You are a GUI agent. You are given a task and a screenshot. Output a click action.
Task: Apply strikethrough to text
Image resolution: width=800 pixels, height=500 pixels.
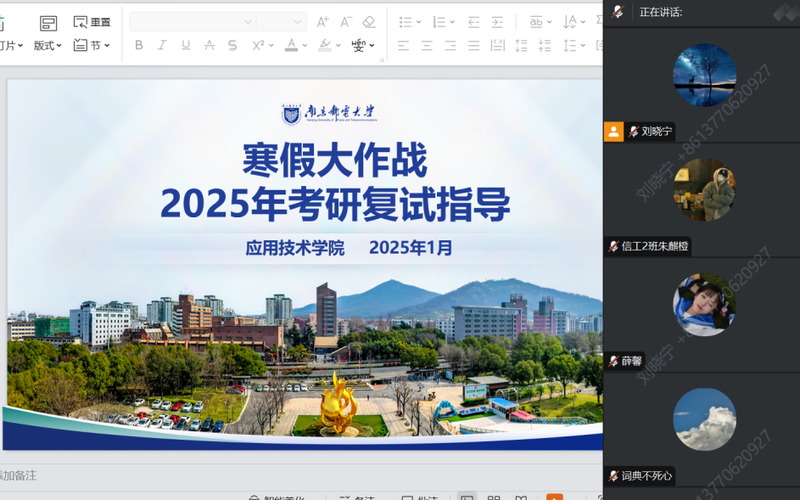(x=209, y=45)
